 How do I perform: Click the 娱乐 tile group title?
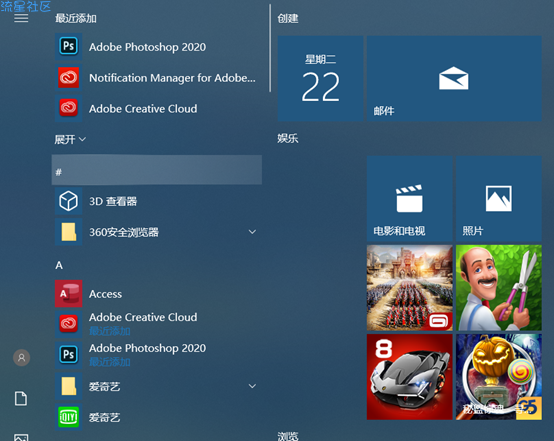(288, 138)
